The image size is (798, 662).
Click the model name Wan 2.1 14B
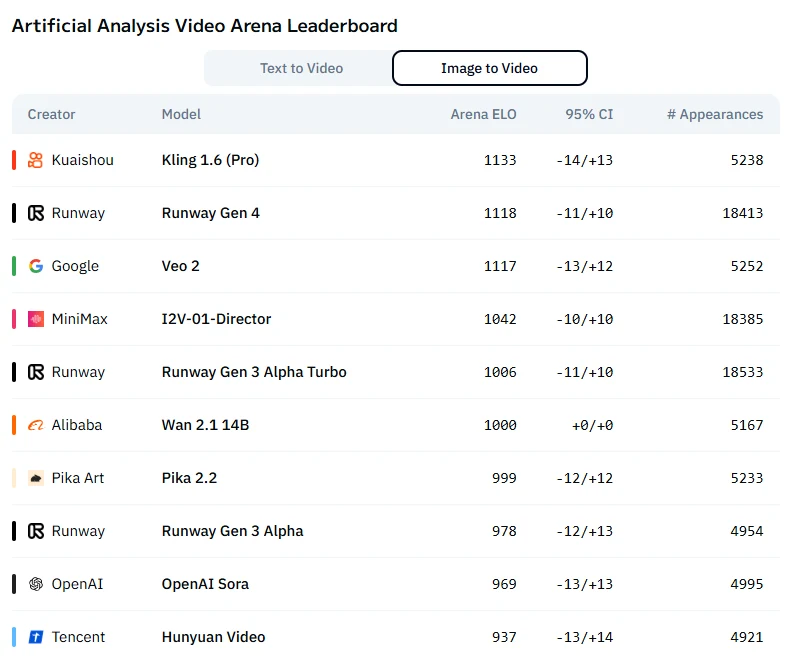coord(206,425)
